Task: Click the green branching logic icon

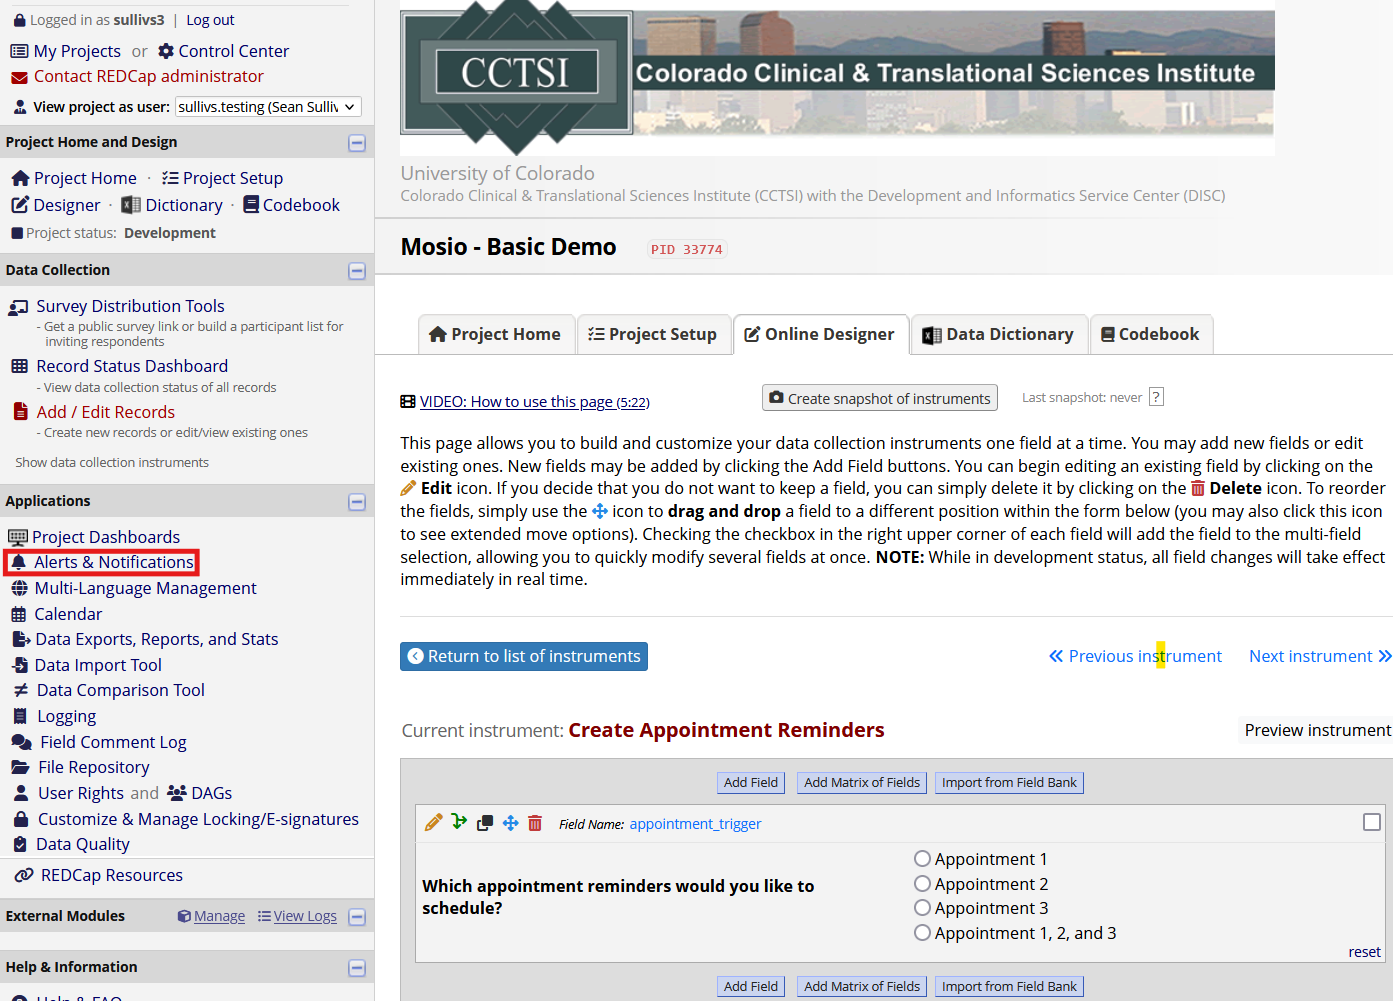Action: click(x=459, y=822)
